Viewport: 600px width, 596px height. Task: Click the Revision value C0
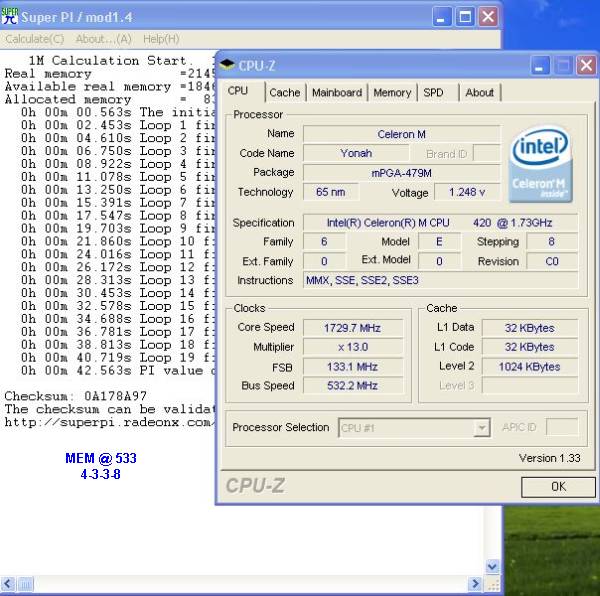coord(552,261)
